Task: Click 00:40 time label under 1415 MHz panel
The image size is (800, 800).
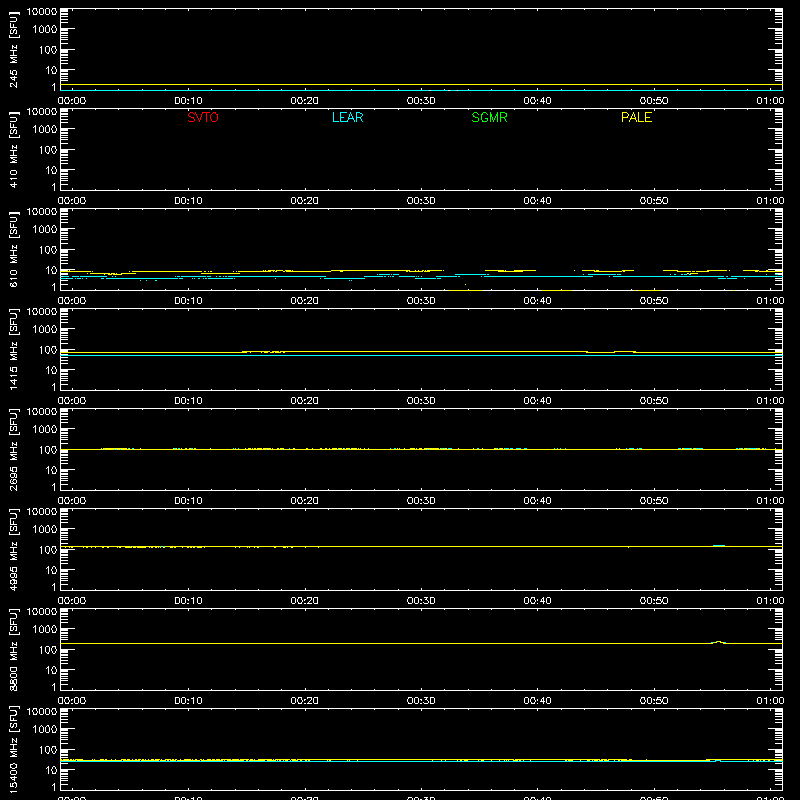Action: coord(537,401)
